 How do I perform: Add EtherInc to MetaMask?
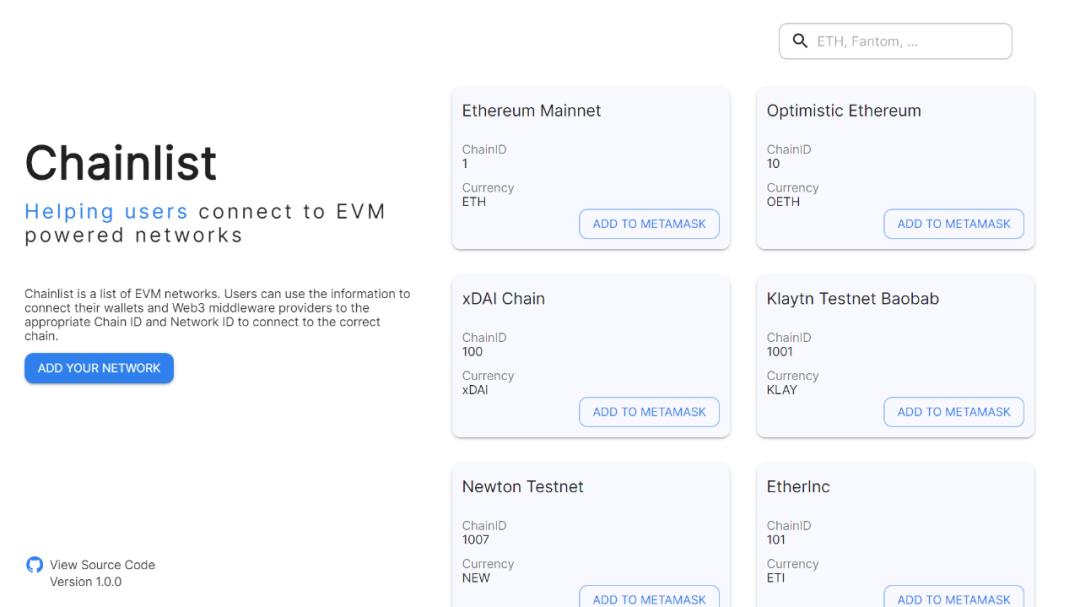pyautogui.click(x=953, y=598)
